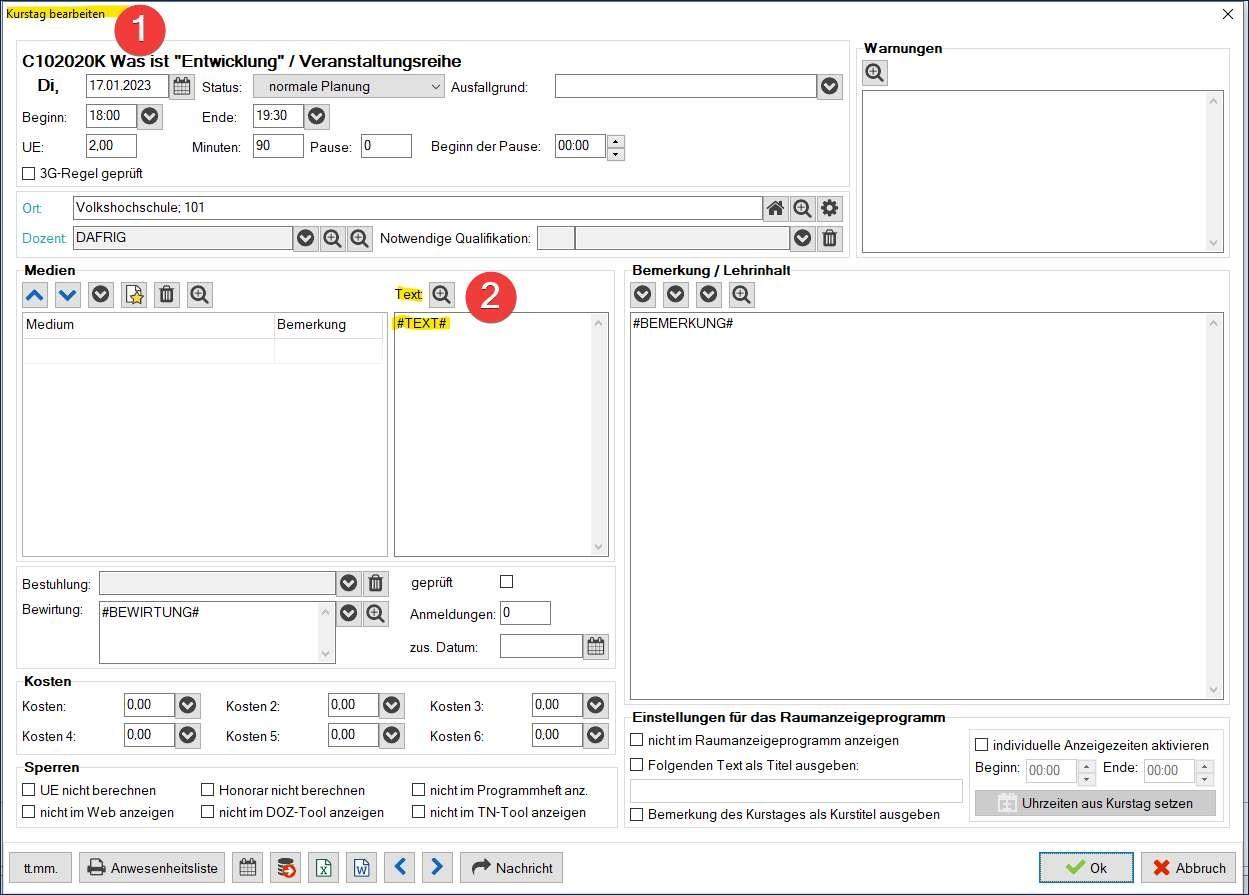1249x895 pixels.
Task: Check Honorar nicht berechnen
Action: pos(208,790)
